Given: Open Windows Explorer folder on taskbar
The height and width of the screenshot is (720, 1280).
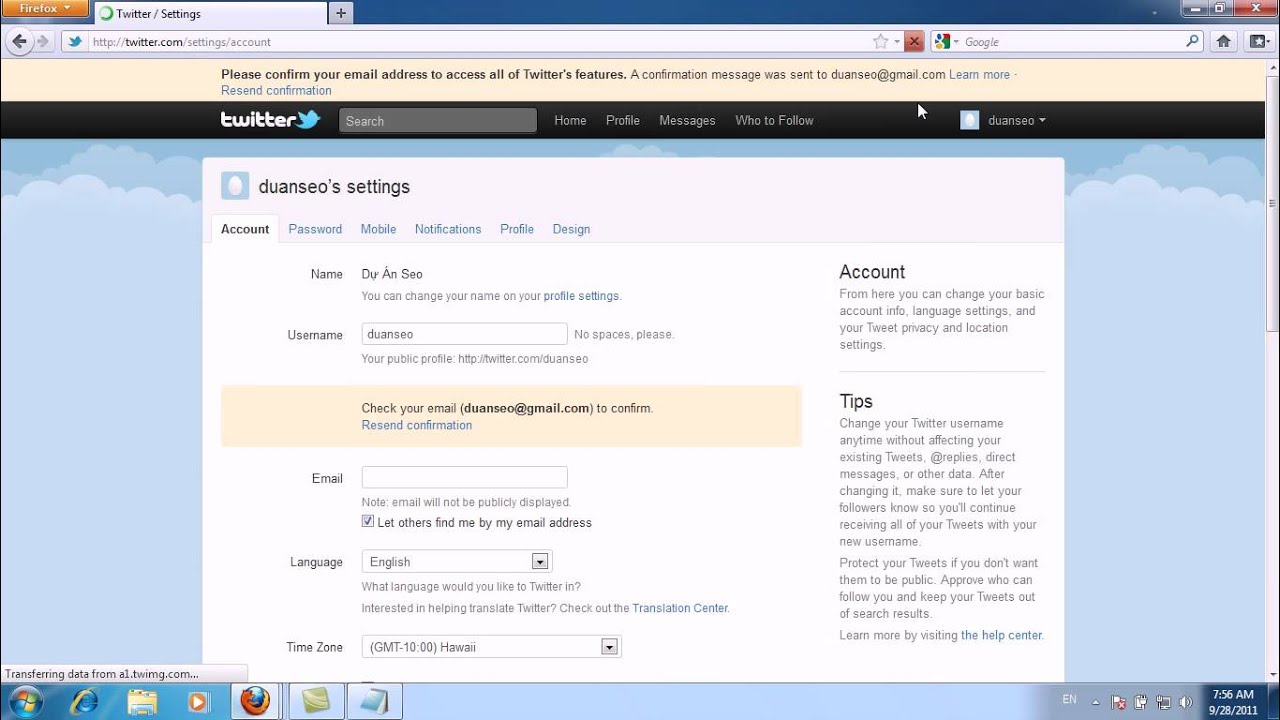Looking at the screenshot, I should [142, 702].
